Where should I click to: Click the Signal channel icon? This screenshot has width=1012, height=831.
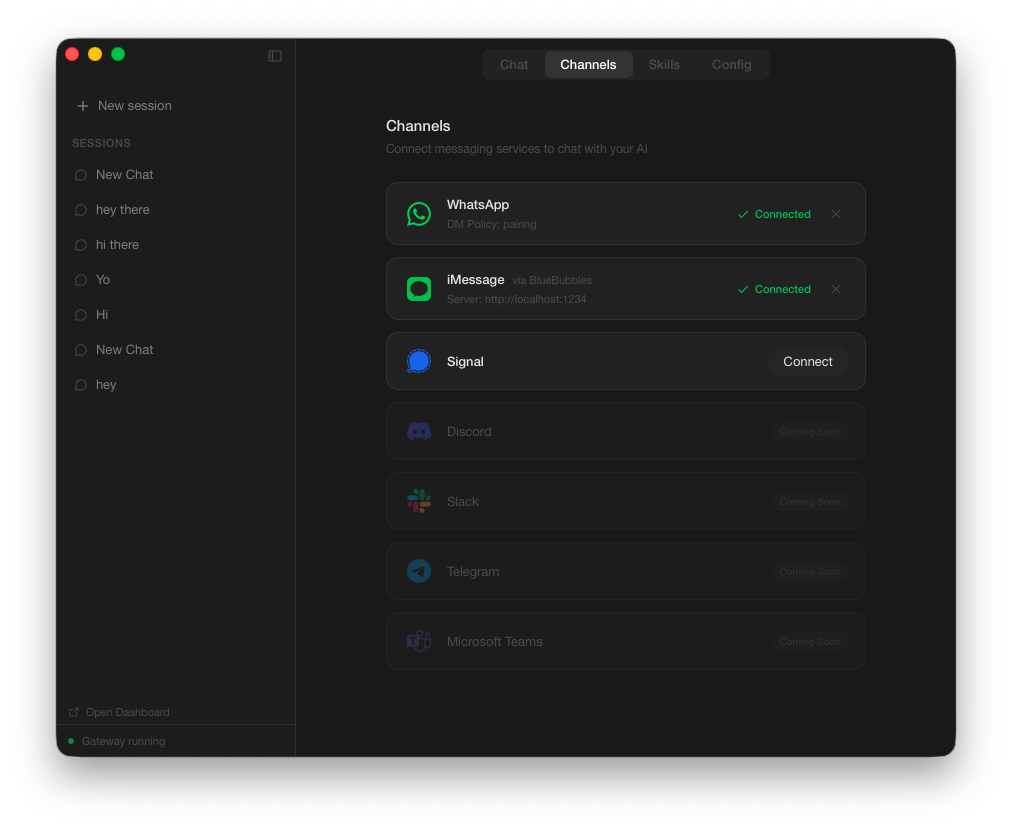[x=418, y=361]
